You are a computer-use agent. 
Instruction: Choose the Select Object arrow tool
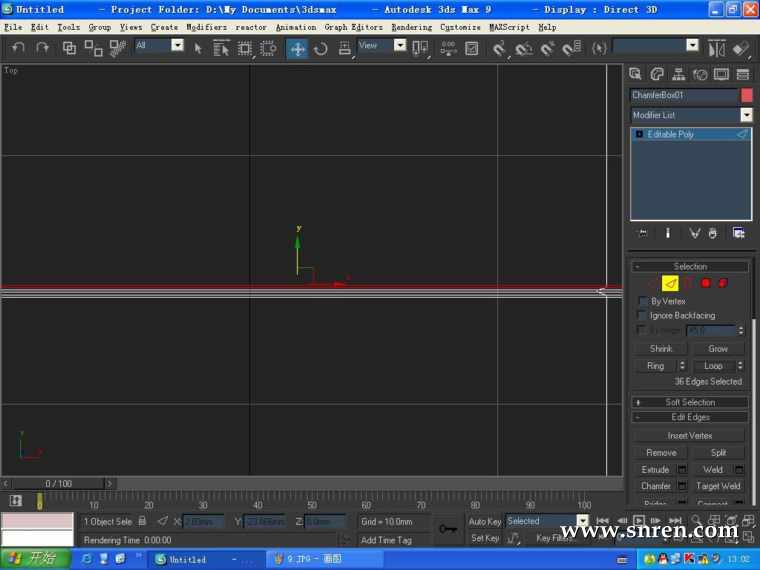point(198,48)
